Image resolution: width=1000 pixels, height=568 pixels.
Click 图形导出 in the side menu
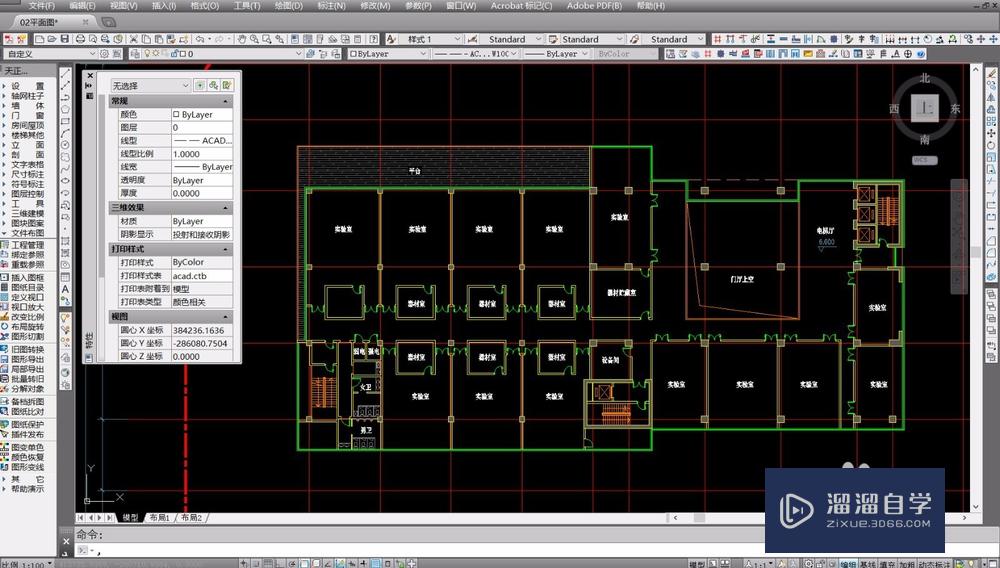click(x=27, y=360)
